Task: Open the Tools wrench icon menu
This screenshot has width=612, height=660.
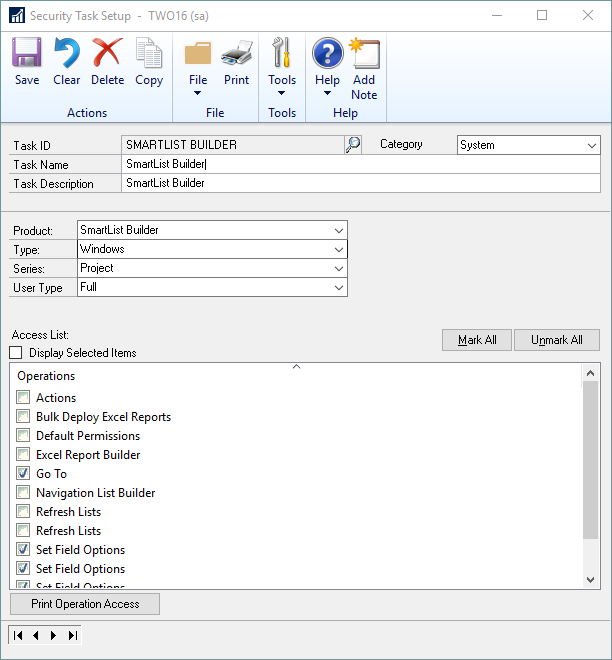Action: point(282,53)
